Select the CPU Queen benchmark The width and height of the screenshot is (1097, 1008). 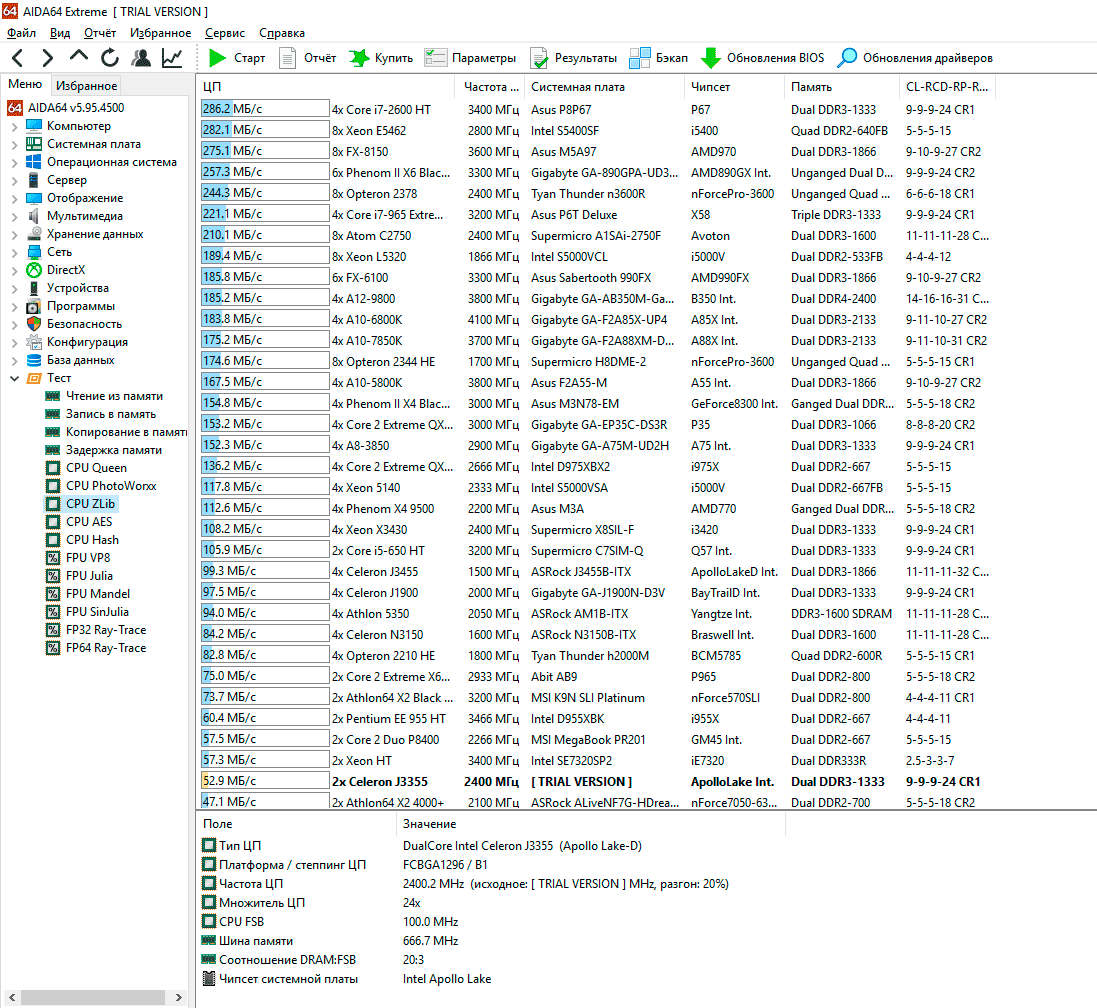coord(96,468)
